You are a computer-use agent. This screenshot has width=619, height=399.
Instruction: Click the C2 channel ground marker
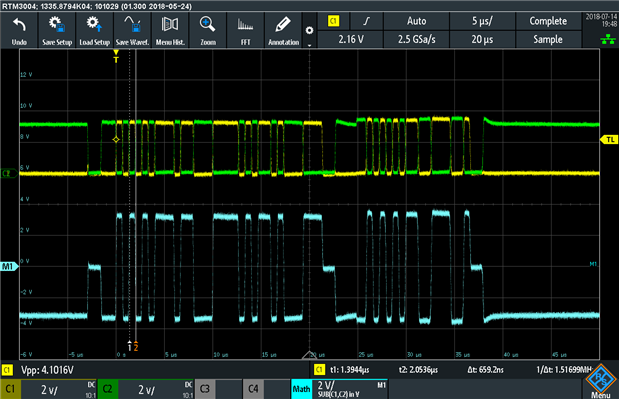(8, 173)
